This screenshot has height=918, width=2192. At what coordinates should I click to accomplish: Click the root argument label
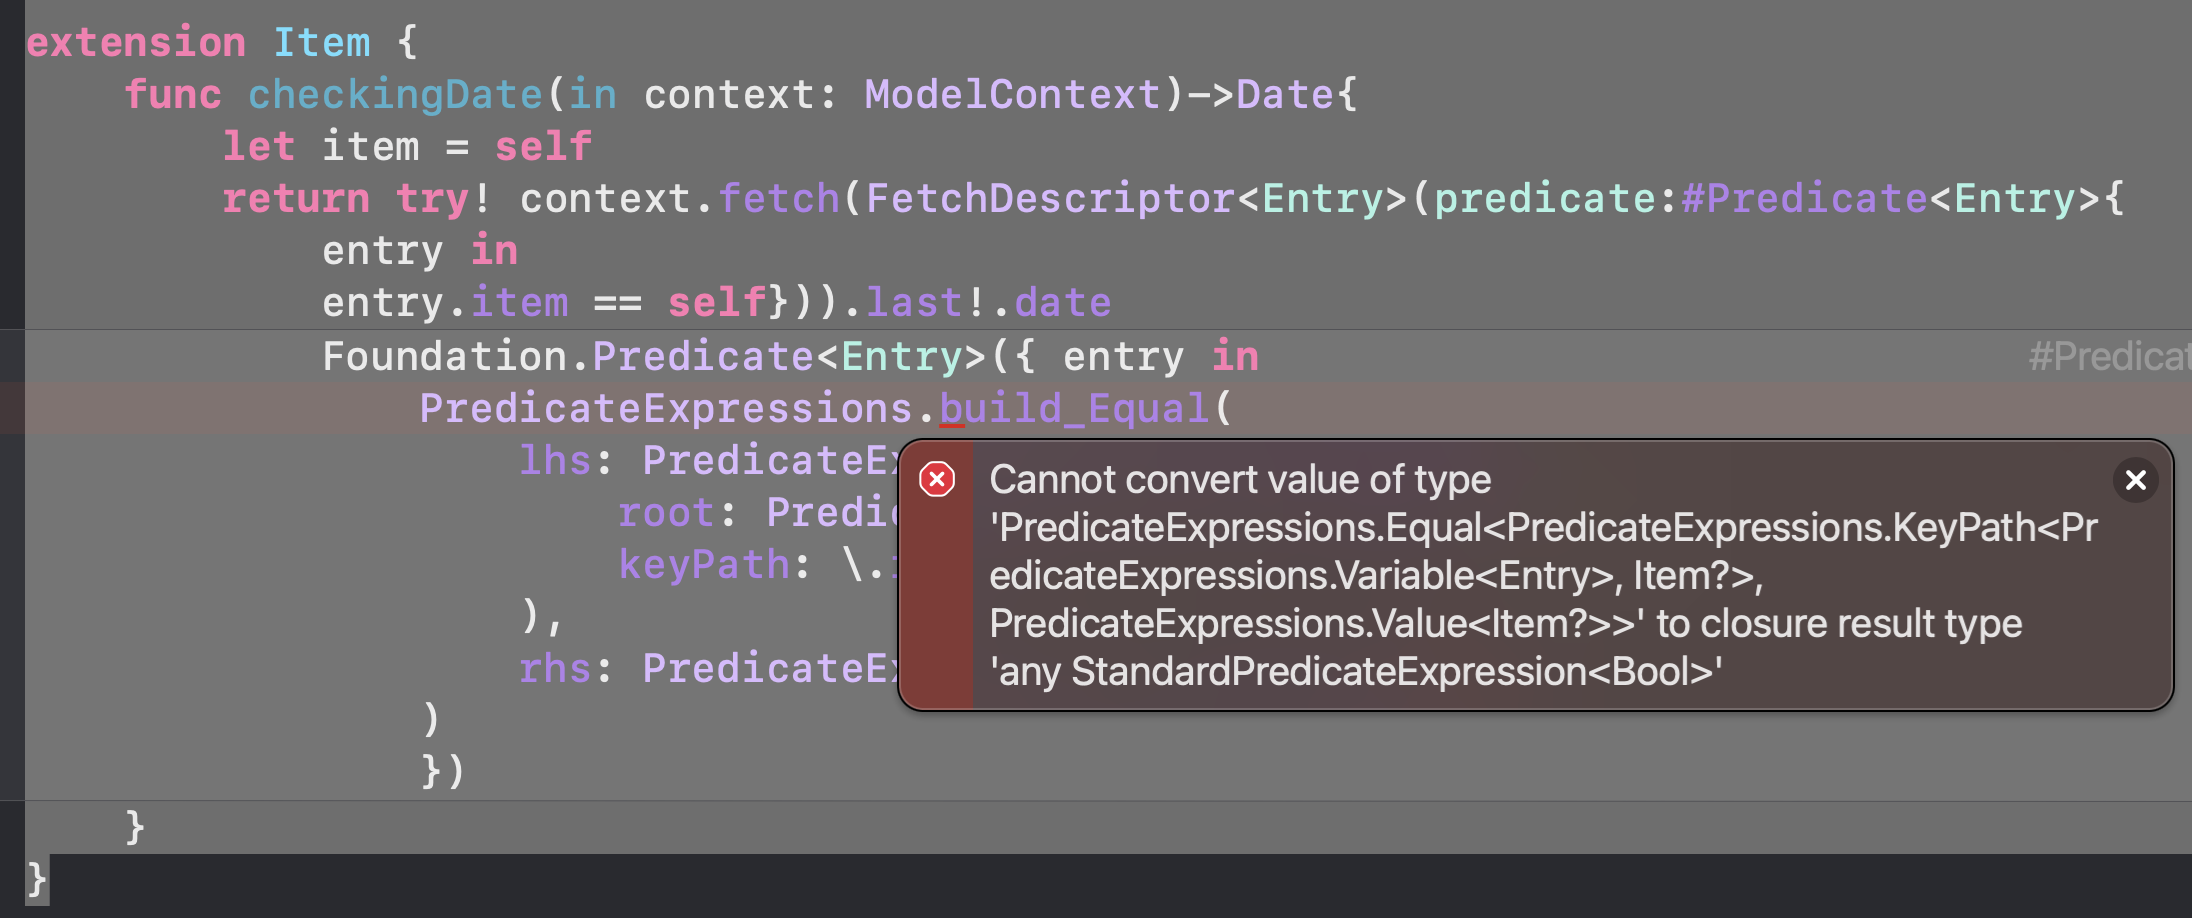tap(666, 513)
